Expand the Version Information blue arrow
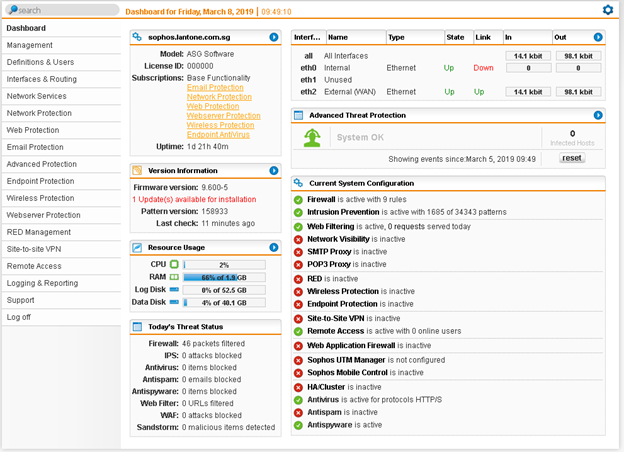624x452 pixels. (274, 170)
